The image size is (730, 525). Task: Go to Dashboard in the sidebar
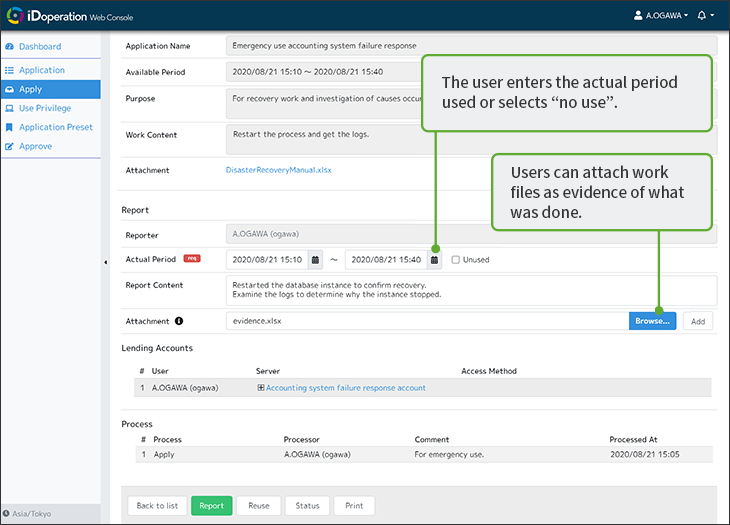click(x=40, y=47)
